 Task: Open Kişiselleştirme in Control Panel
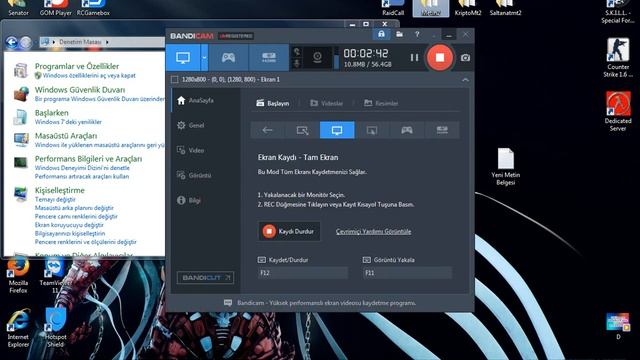60,190
